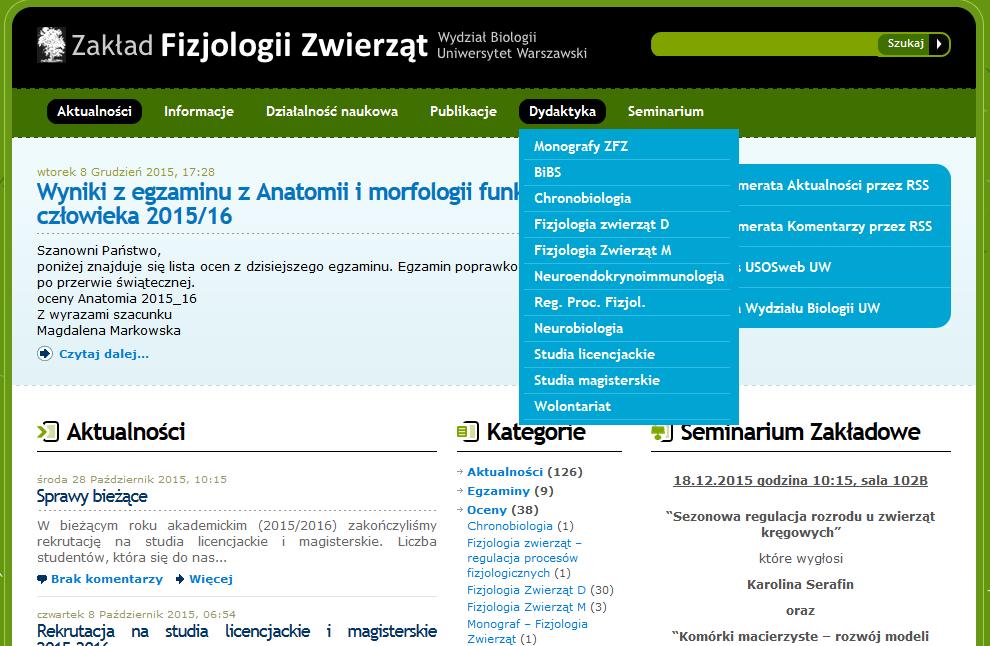990x646 pixels.
Task: Click the 18.12.2015 godzina 10:15 seminar text
Action: point(801,481)
